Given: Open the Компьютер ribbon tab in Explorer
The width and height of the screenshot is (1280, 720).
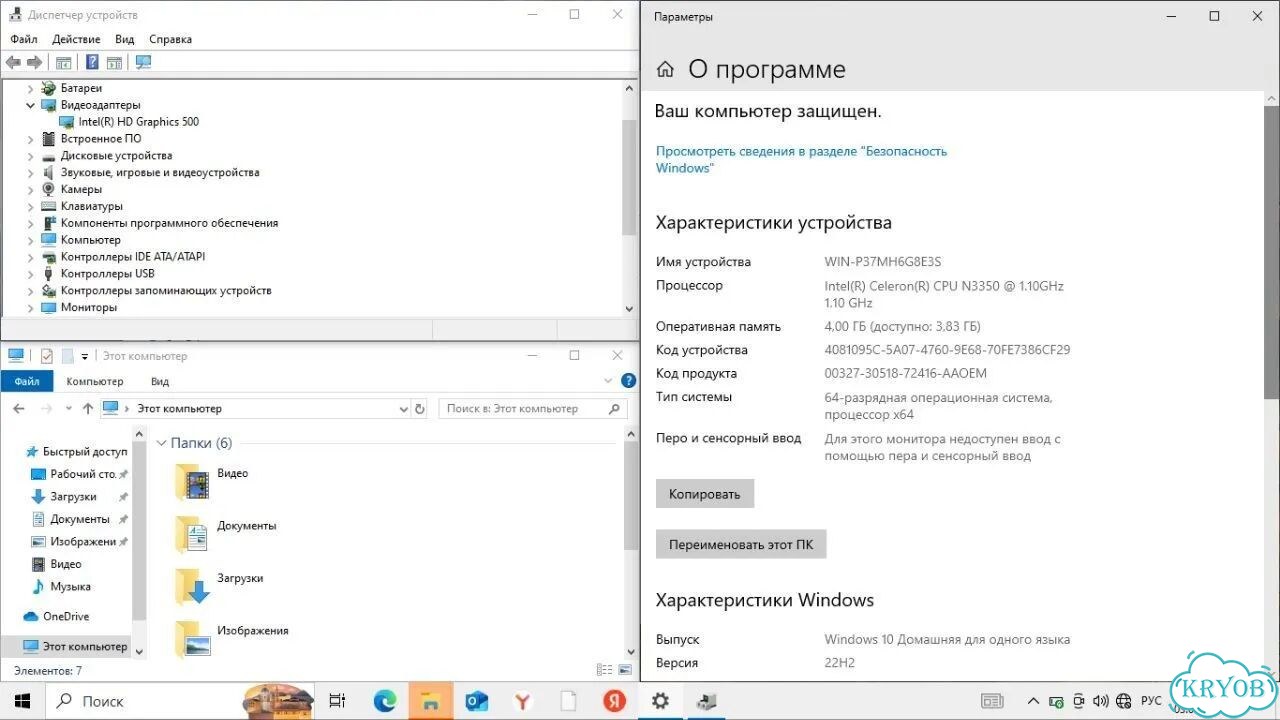Looking at the screenshot, I should [95, 381].
